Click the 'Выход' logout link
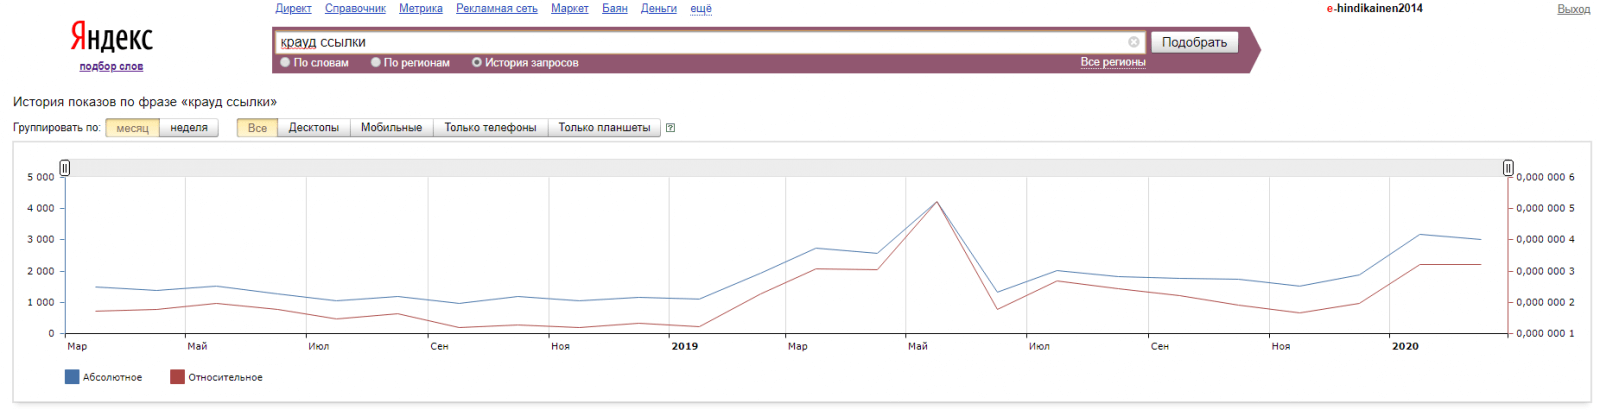The height and width of the screenshot is (410, 1600). [x=1573, y=9]
